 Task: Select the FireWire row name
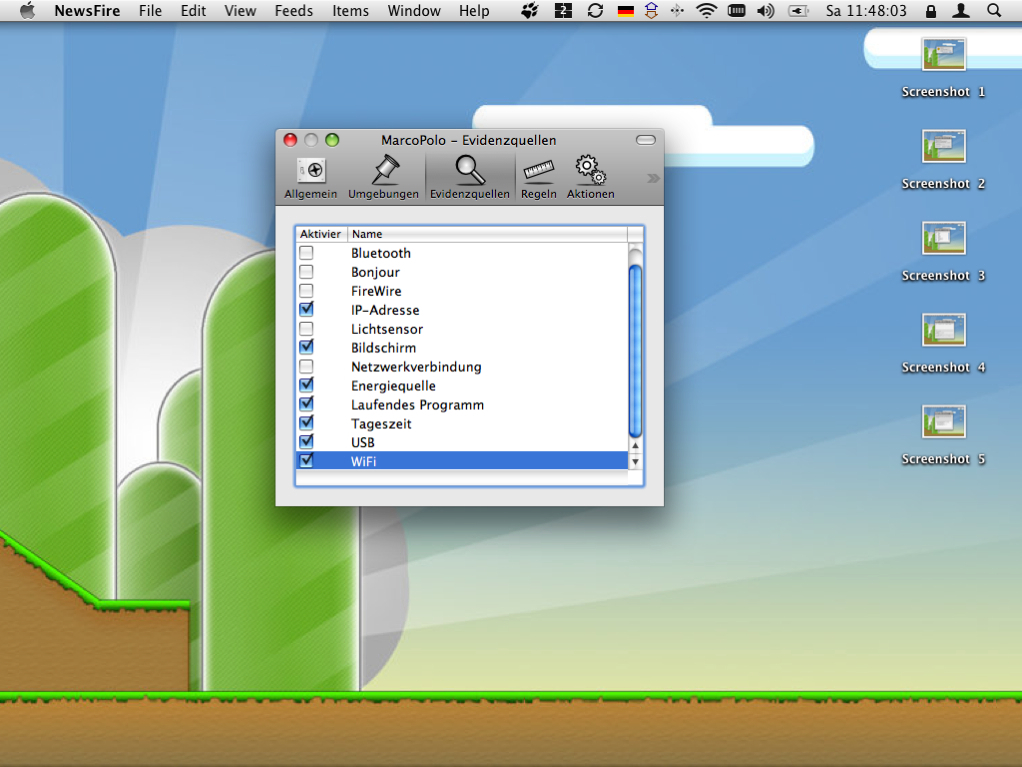(x=376, y=291)
